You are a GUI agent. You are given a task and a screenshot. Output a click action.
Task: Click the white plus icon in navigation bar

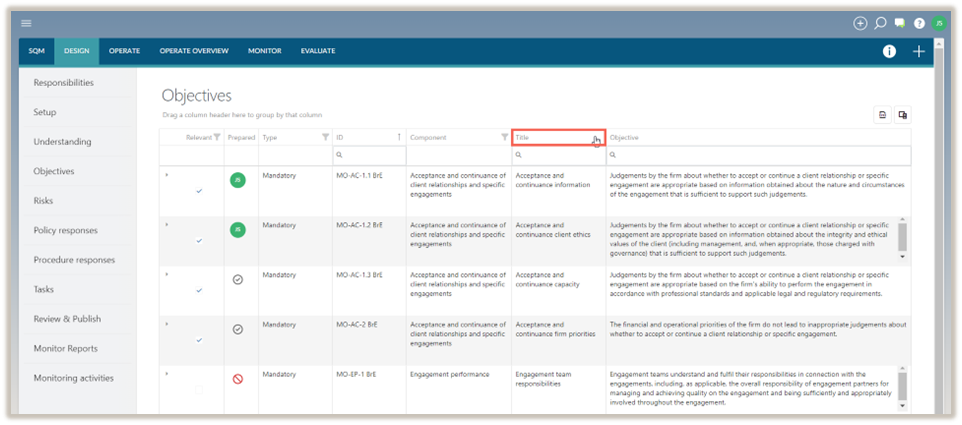tap(919, 52)
